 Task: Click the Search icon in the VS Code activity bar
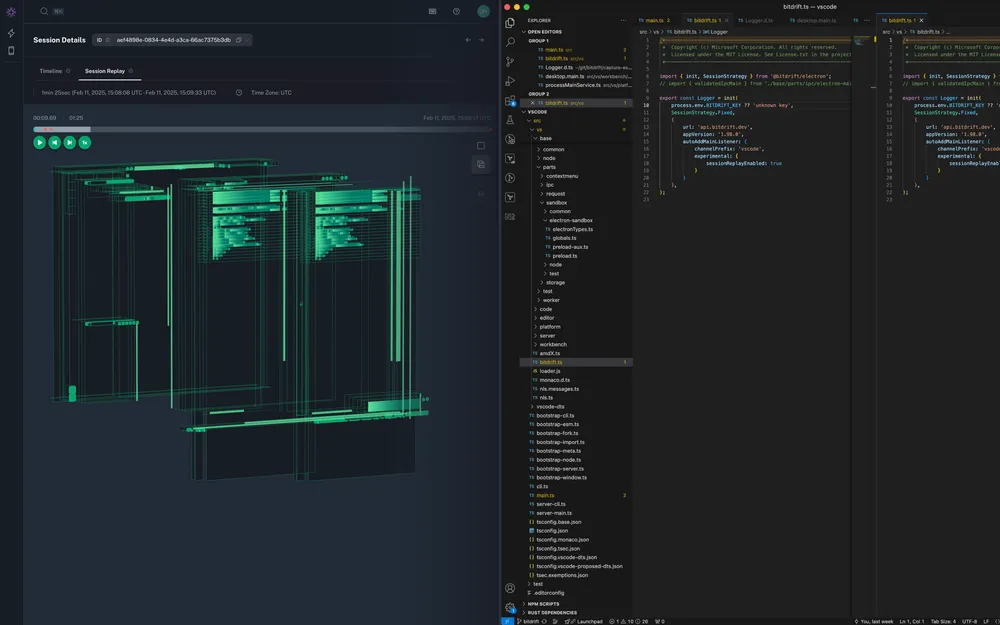point(510,42)
